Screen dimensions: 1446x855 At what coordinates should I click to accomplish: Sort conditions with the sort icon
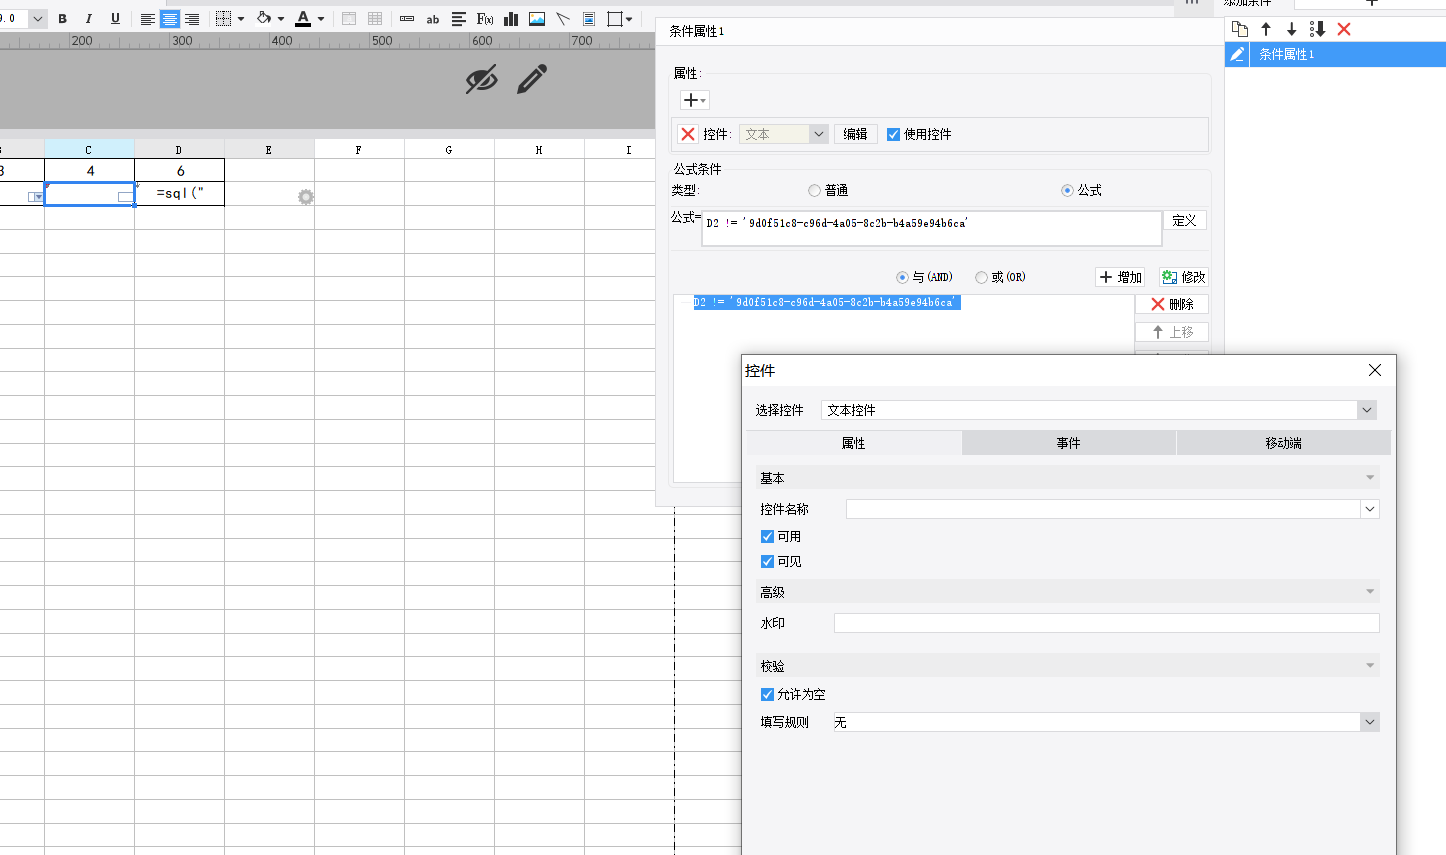pyautogui.click(x=1317, y=29)
